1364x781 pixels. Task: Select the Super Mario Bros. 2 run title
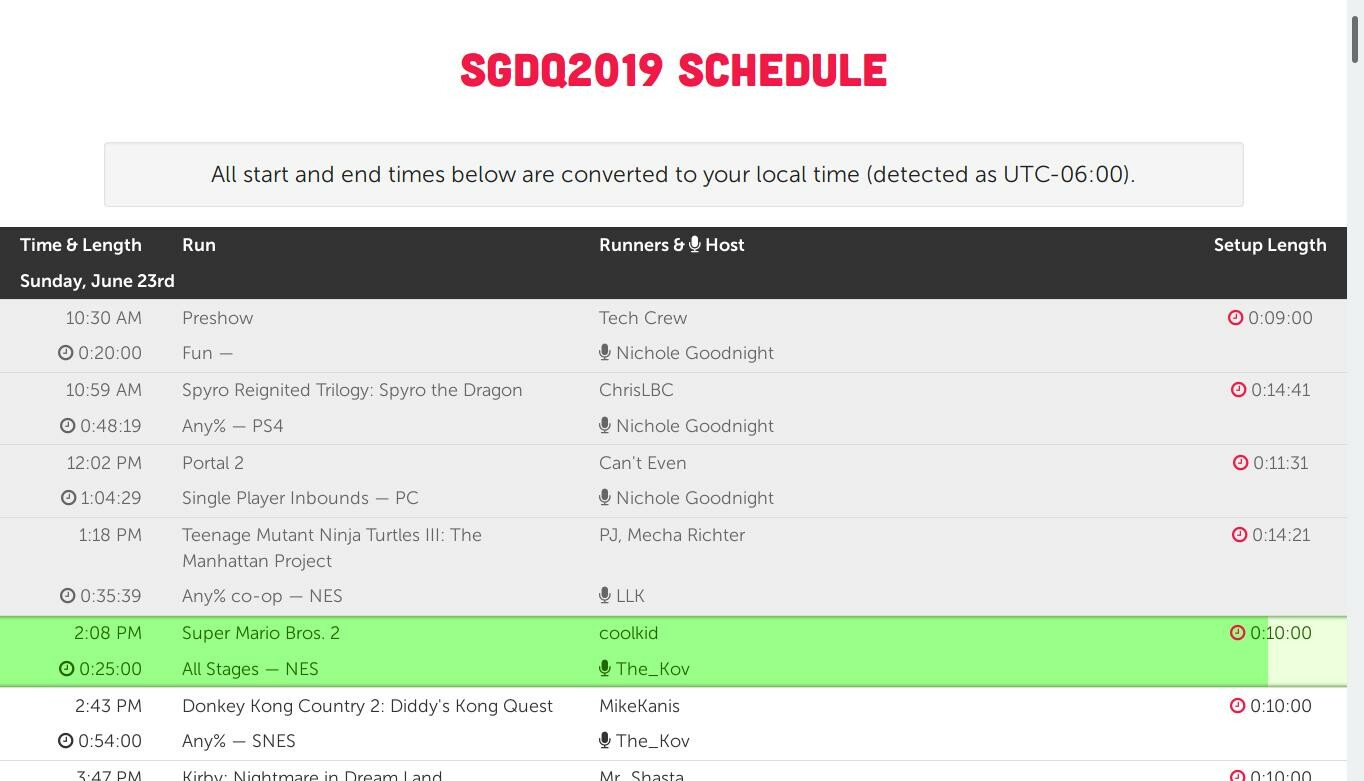pos(260,633)
